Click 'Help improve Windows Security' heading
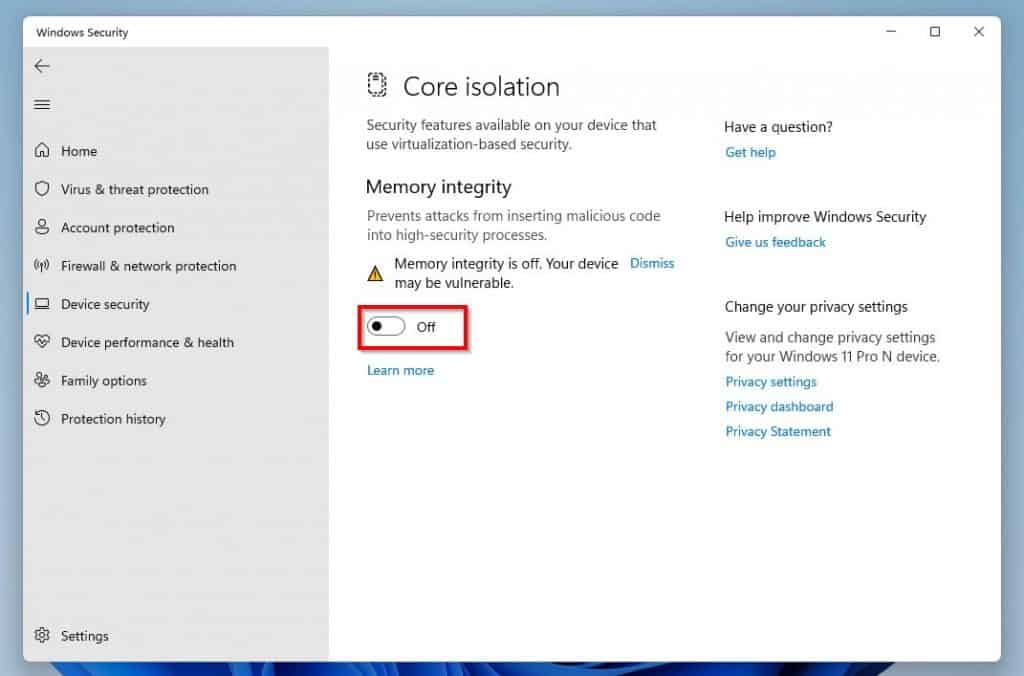The image size is (1024, 676). 825,217
